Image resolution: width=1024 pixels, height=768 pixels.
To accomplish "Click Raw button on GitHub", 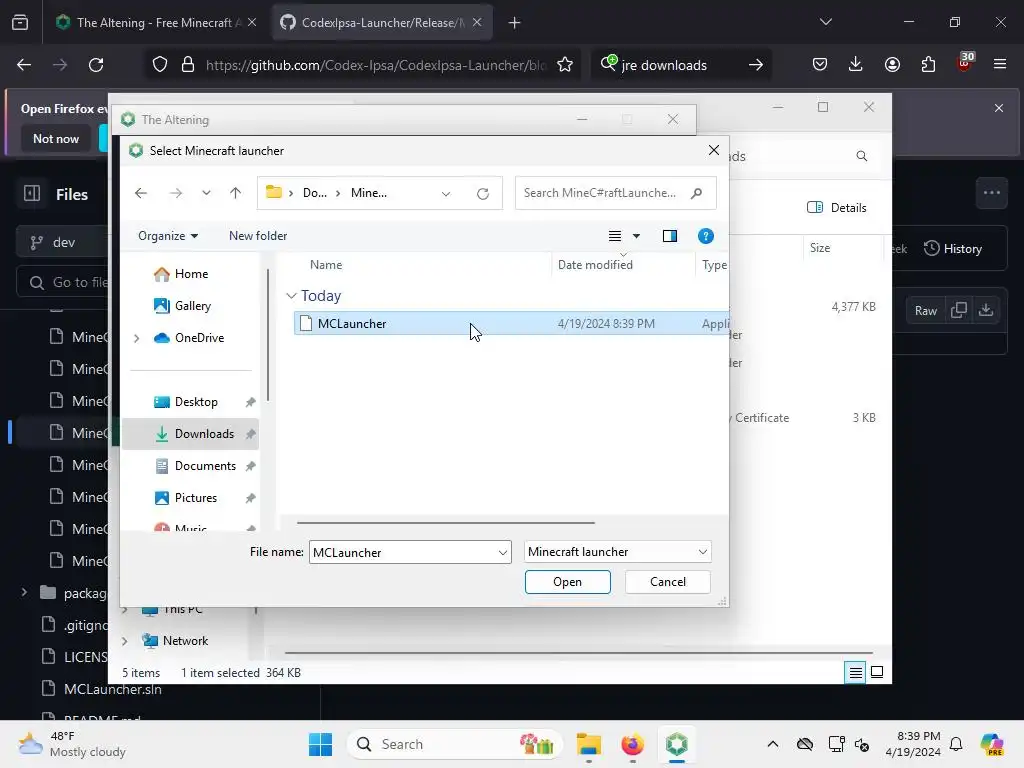I will coord(925,311).
